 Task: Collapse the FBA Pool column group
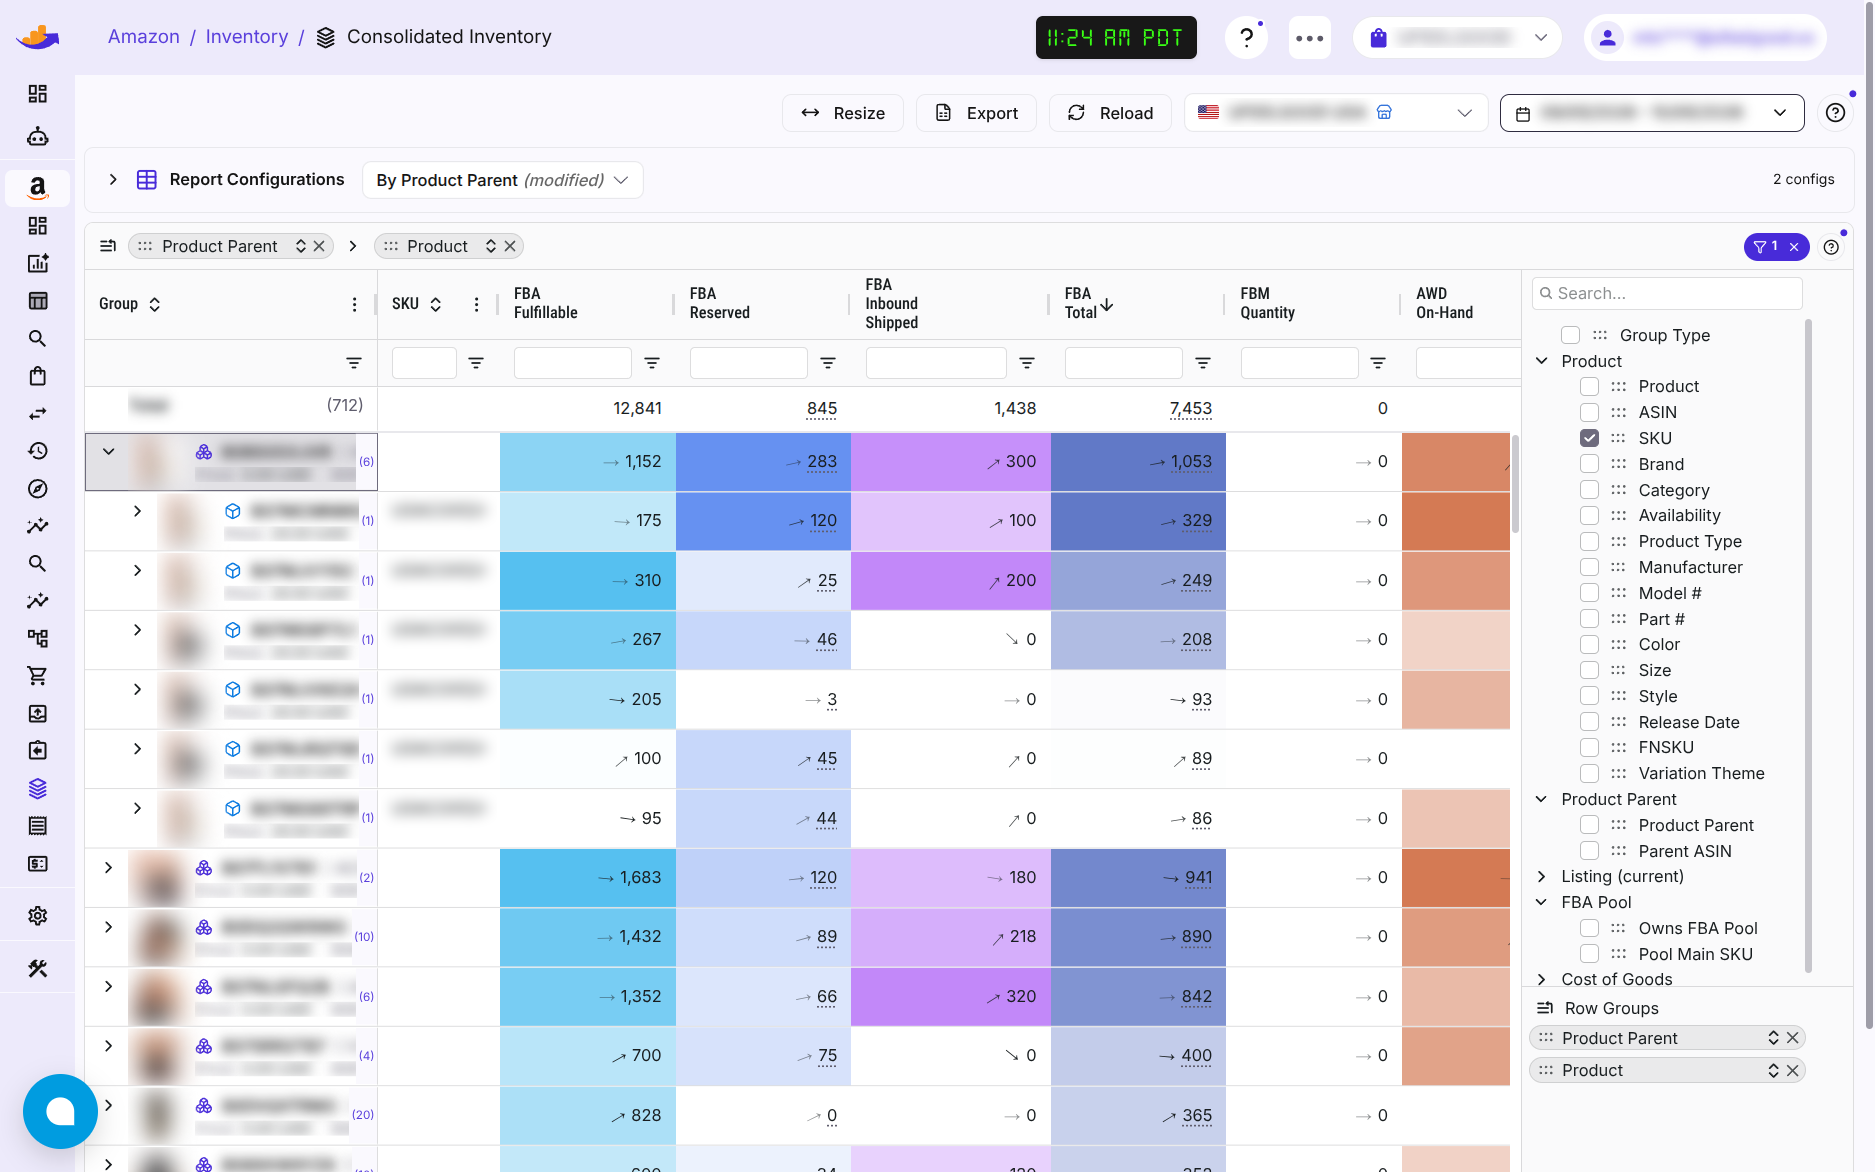[x=1541, y=902]
